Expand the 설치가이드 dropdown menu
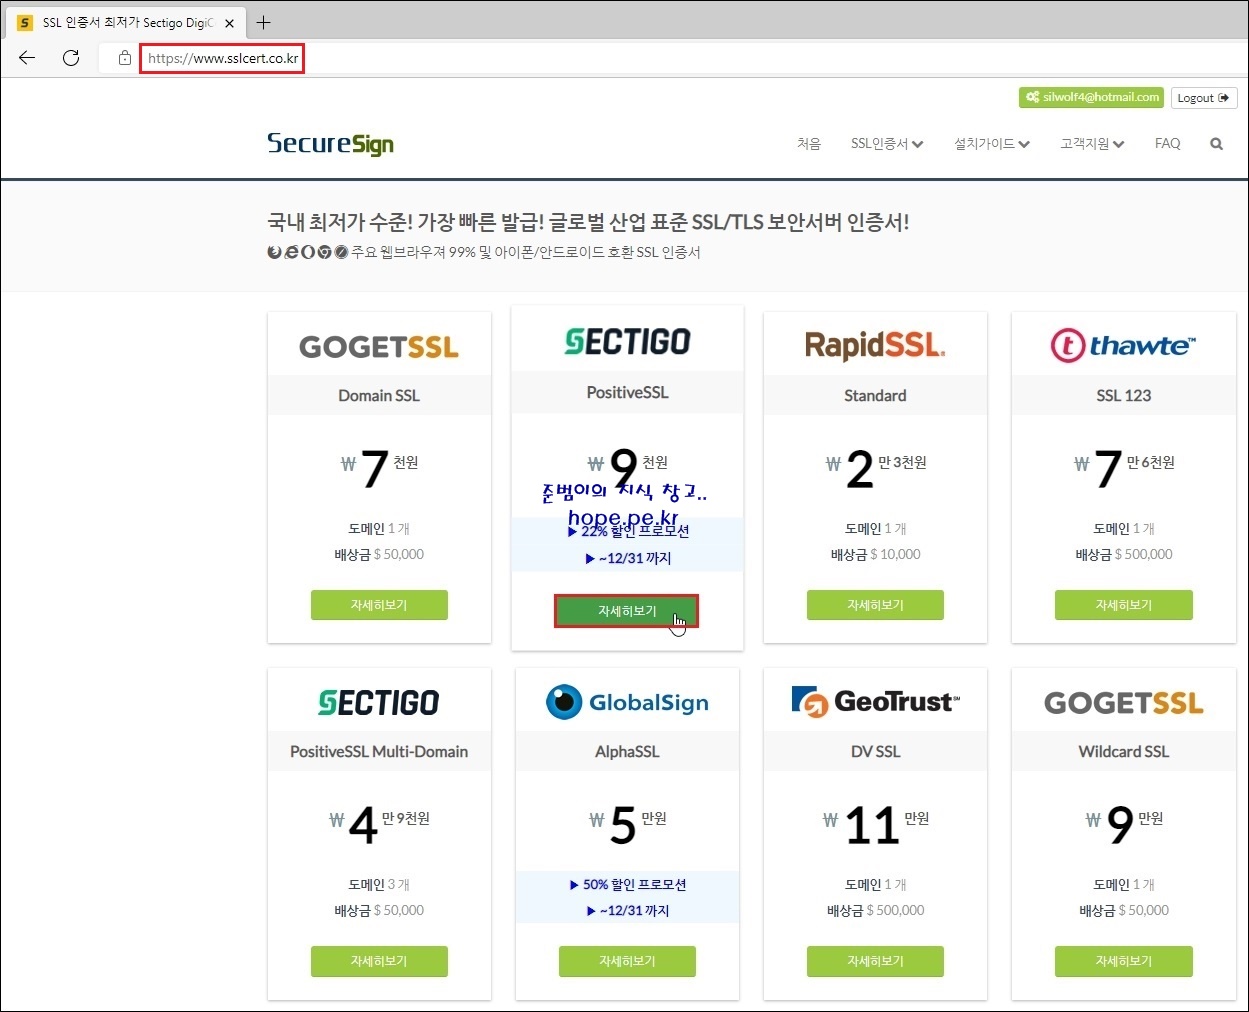This screenshot has width=1249, height=1012. click(992, 144)
